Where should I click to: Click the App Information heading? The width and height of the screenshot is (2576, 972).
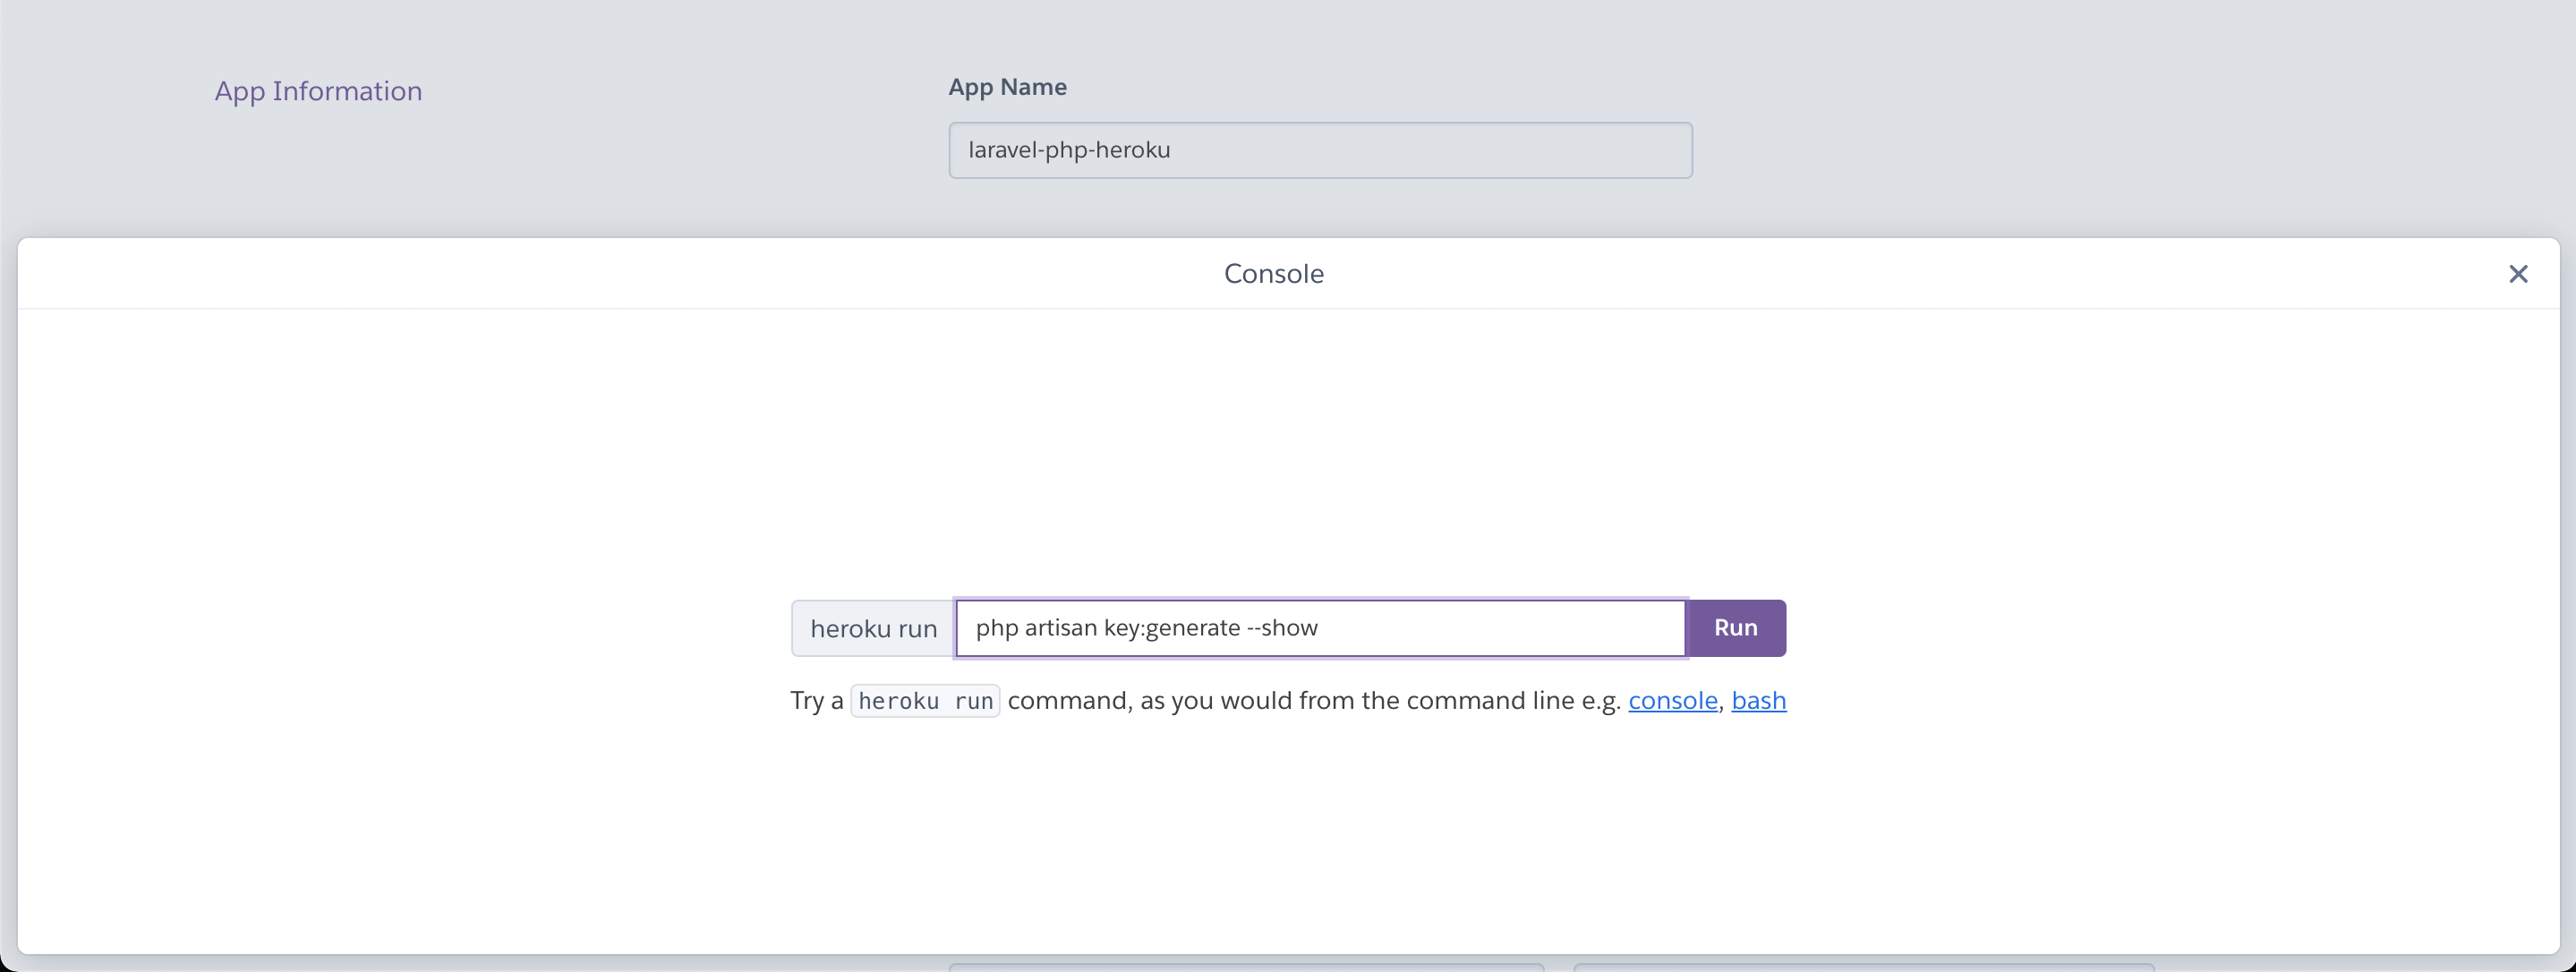pyautogui.click(x=318, y=91)
